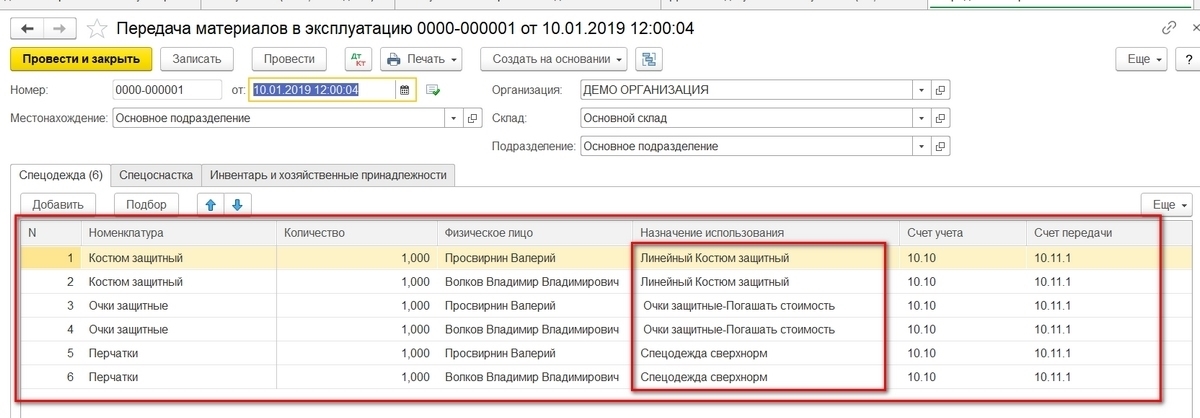Show Дт/Кт accounting entries
The height and width of the screenshot is (418, 1200).
[358, 59]
